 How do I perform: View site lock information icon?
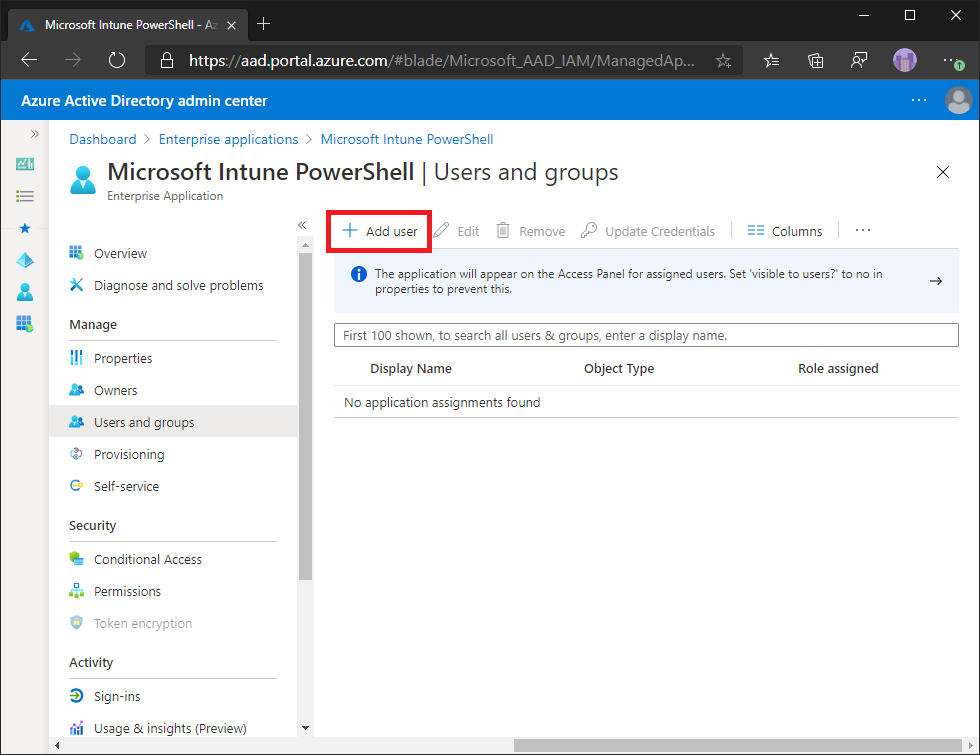coord(166,61)
